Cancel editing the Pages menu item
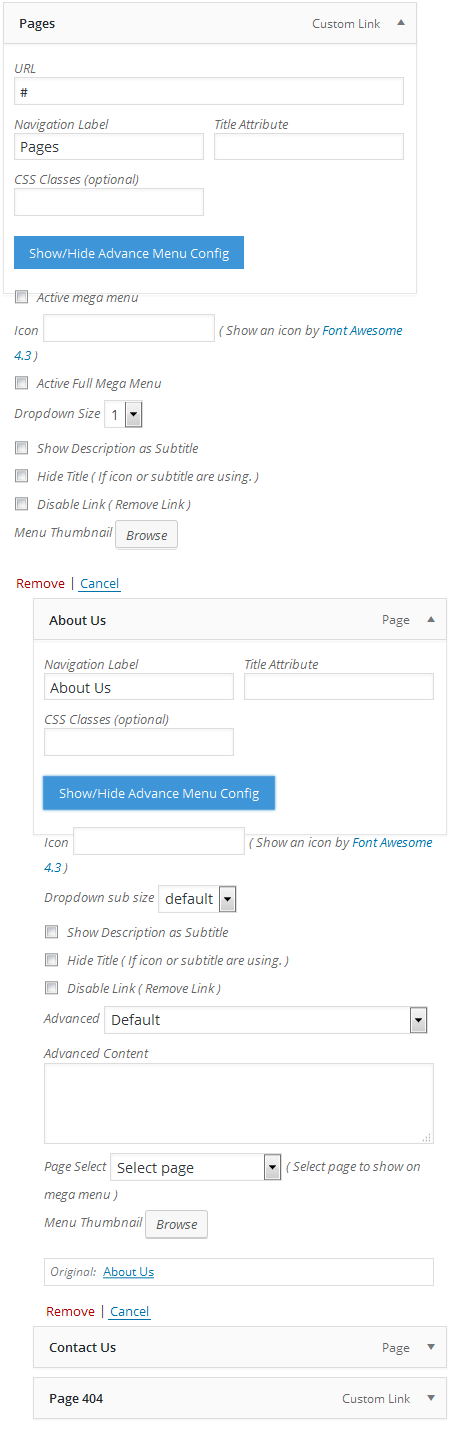 click(100, 583)
